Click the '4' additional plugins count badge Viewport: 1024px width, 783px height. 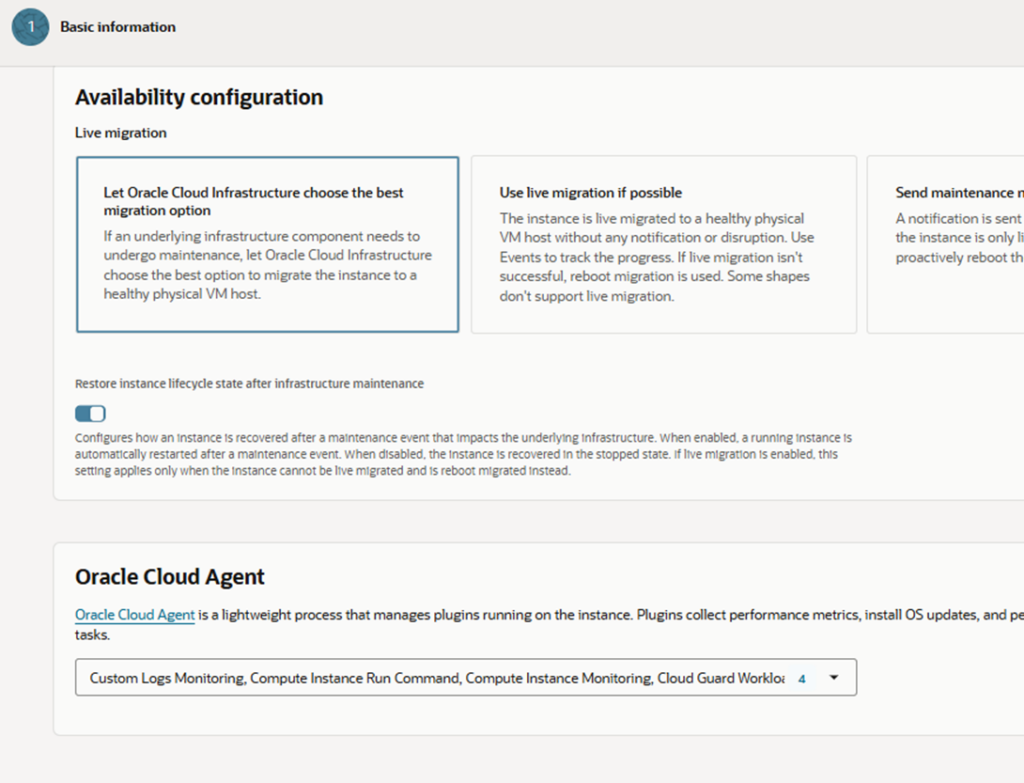[801, 679]
